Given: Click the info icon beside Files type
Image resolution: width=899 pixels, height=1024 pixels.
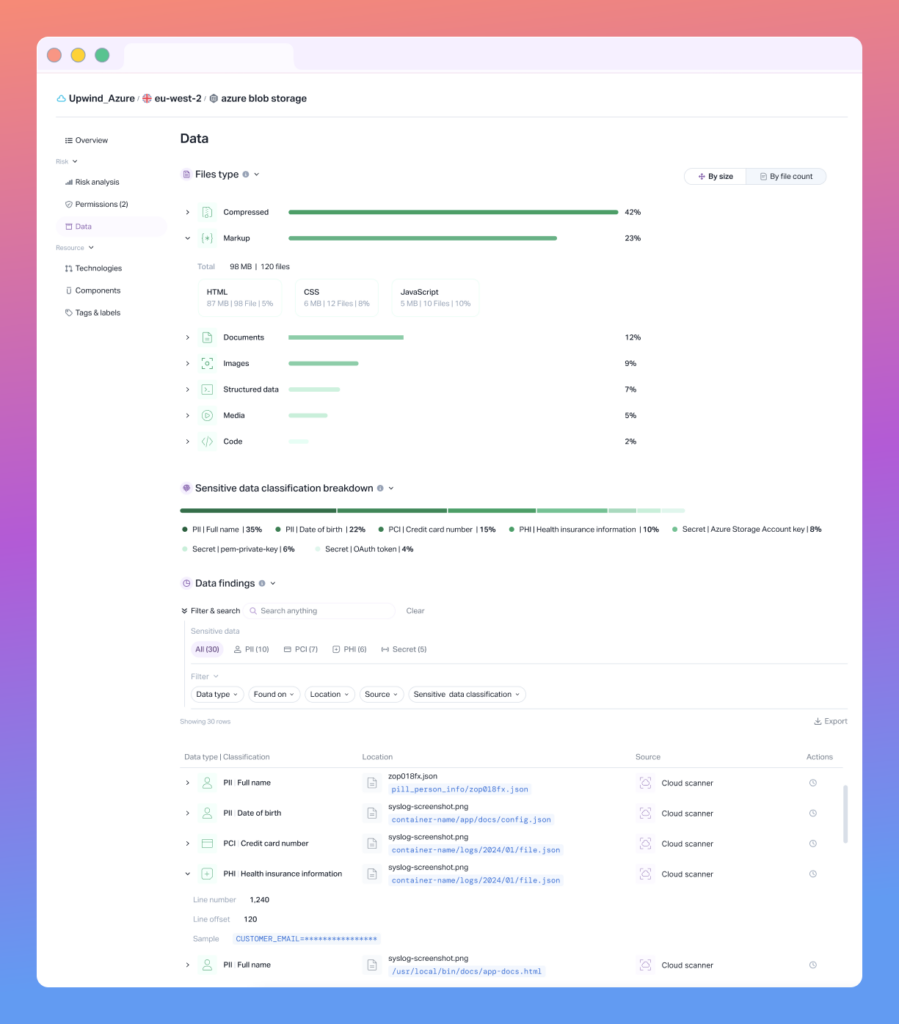Looking at the screenshot, I should (246, 174).
